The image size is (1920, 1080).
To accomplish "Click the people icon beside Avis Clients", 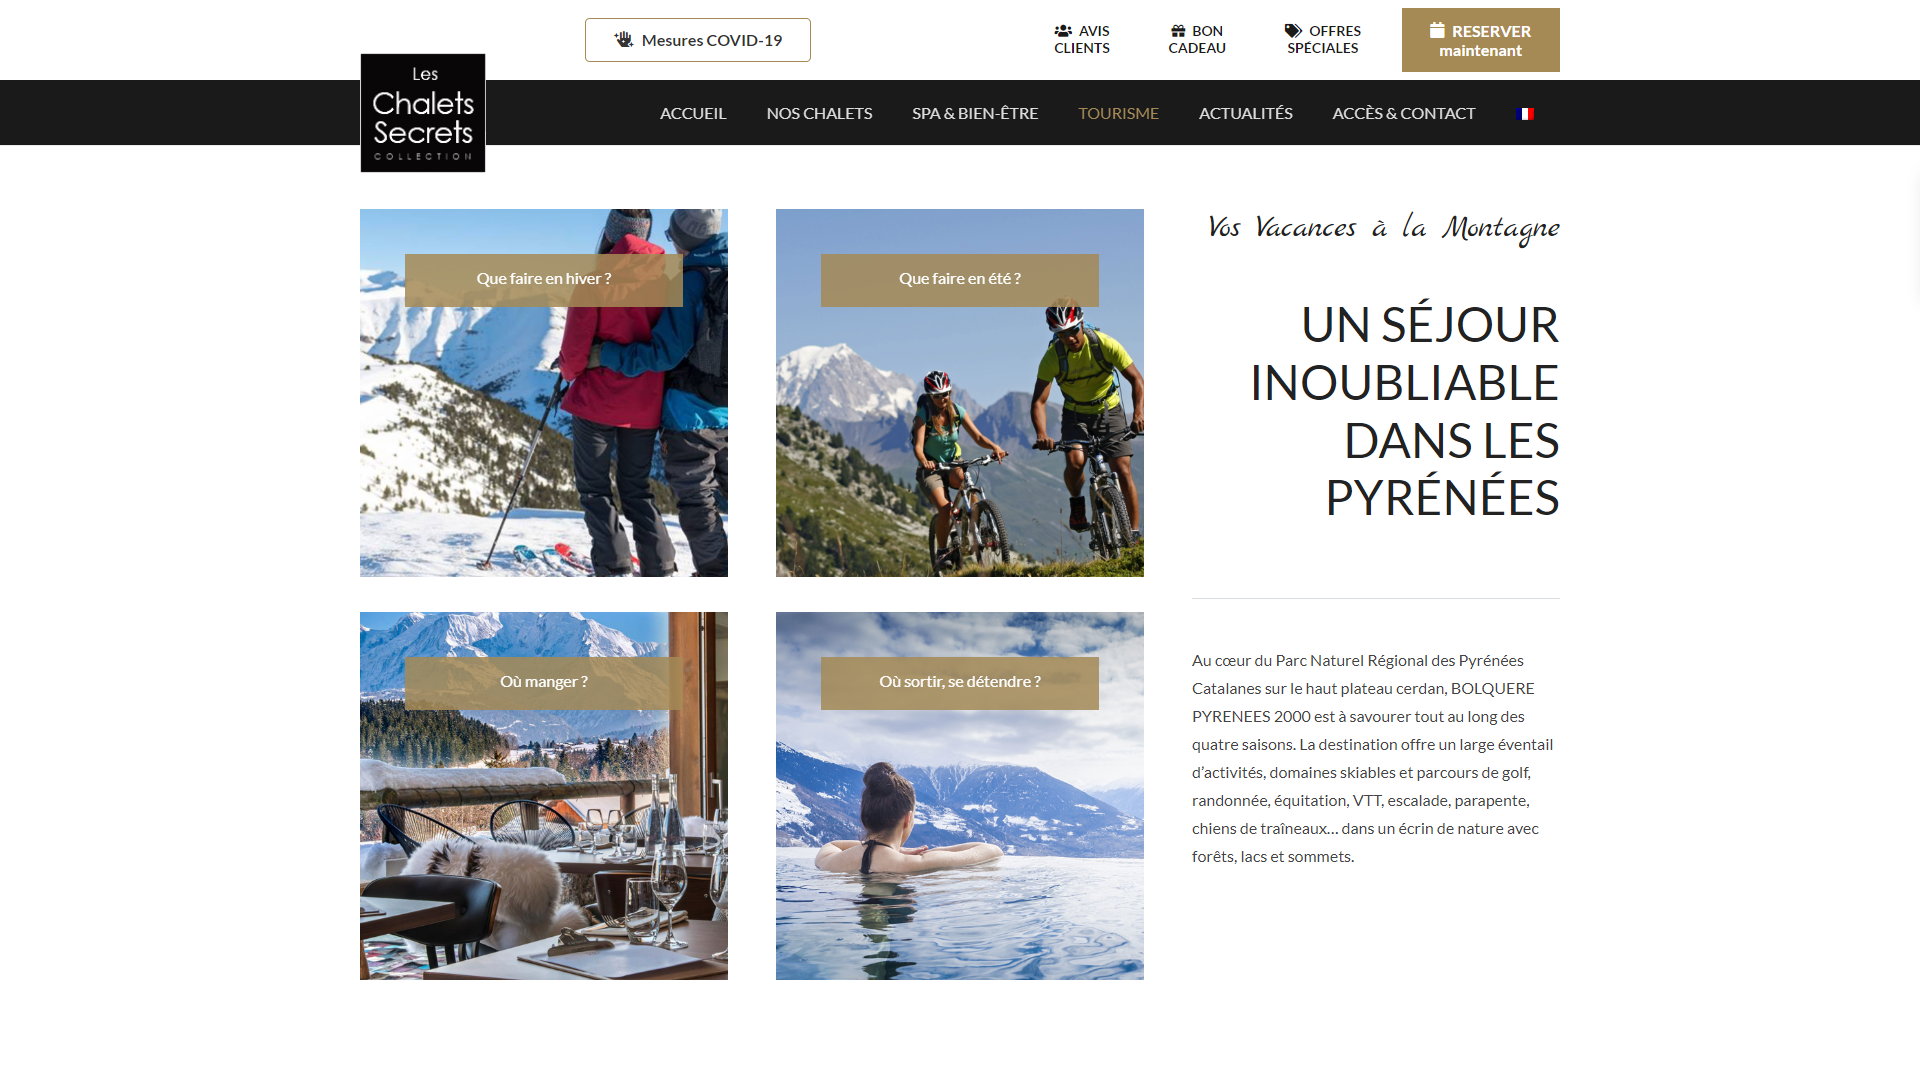I will coord(1063,31).
